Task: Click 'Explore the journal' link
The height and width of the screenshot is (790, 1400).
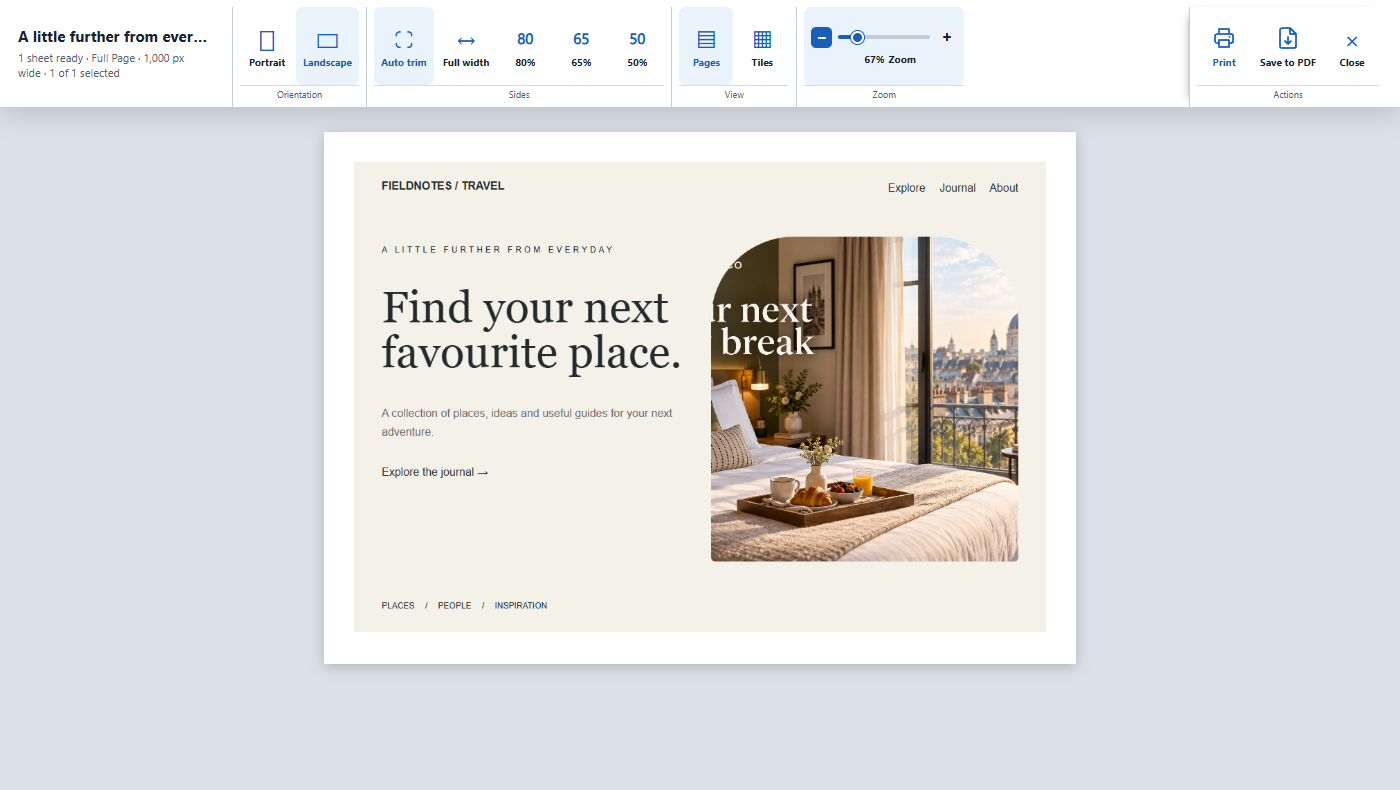Action: point(435,472)
